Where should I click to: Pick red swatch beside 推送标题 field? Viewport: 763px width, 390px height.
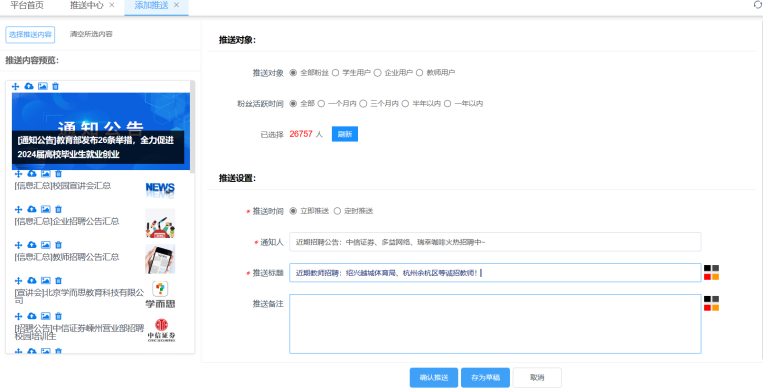pos(707,277)
